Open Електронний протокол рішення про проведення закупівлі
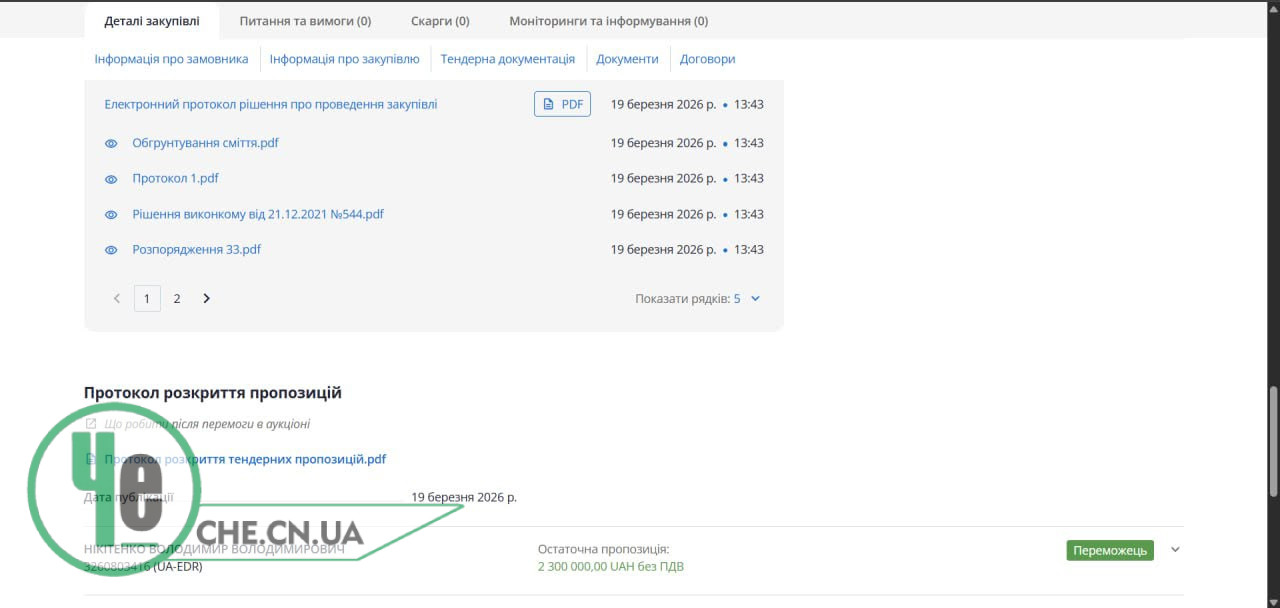 [x=271, y=104]
